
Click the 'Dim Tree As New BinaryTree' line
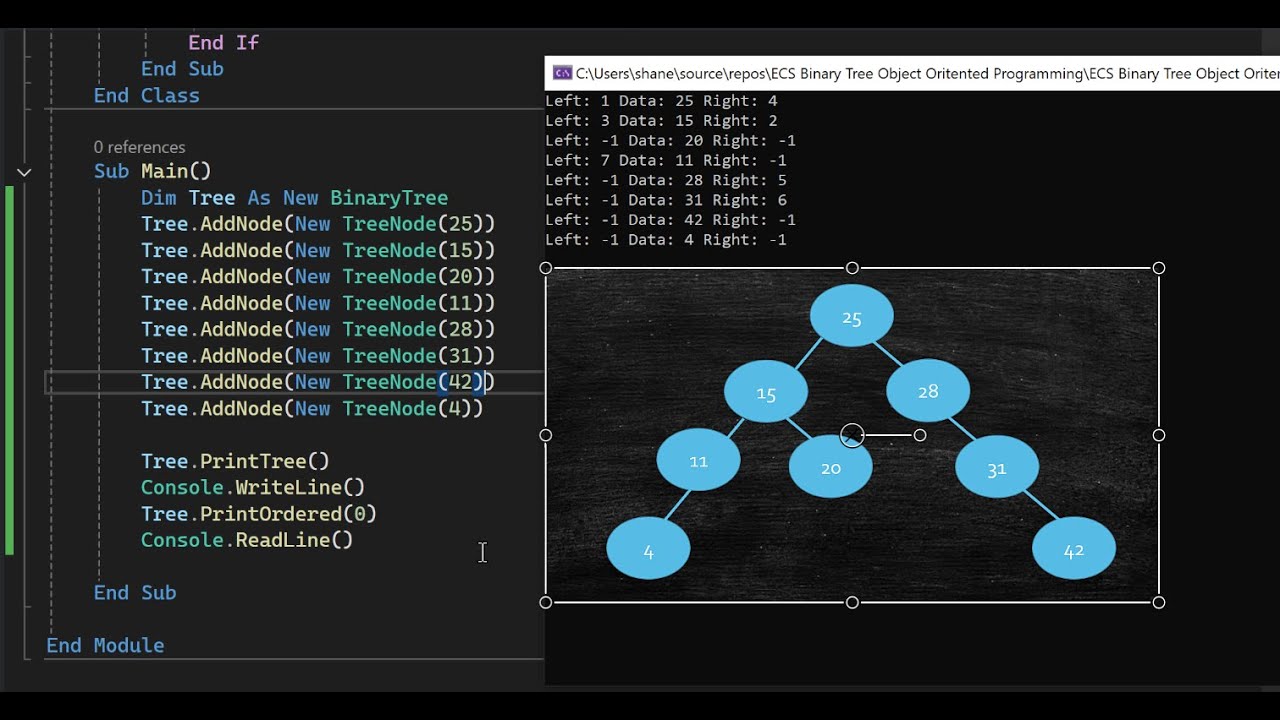coord(294,198)
